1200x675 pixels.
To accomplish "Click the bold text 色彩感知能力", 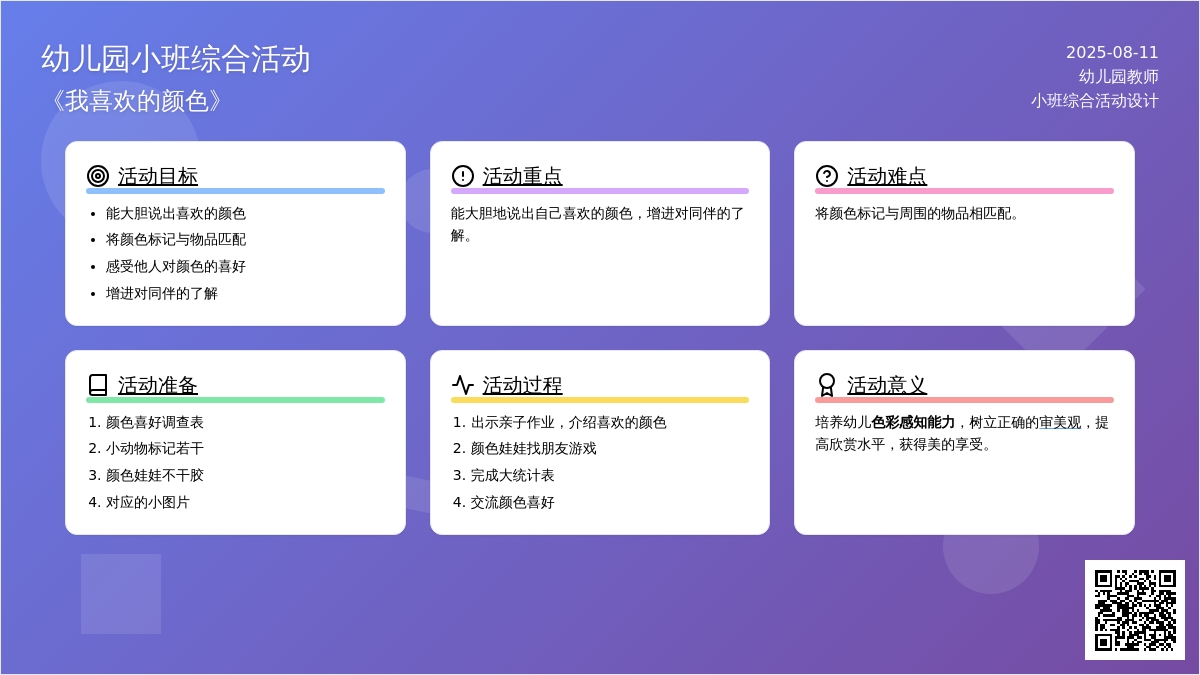I will (x=913, y=422).
